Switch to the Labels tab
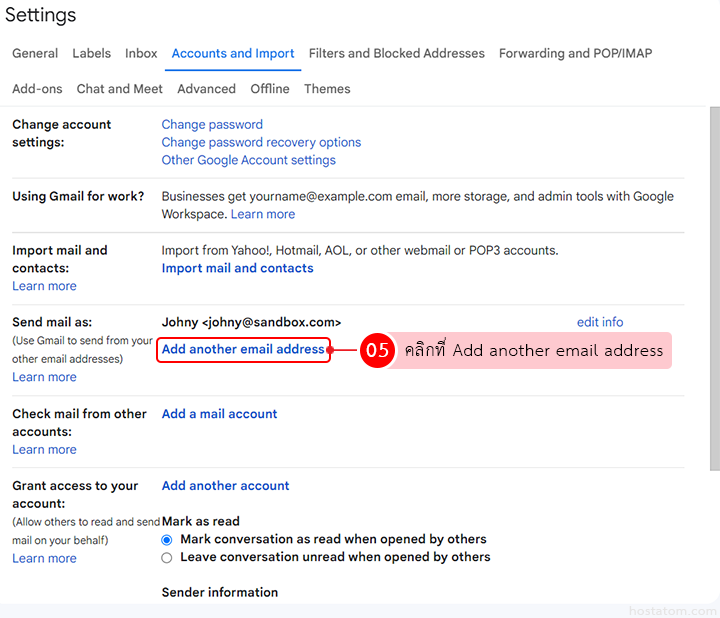Image resolution: width=720 pixels, height=618 pixels. coord(92,53)
